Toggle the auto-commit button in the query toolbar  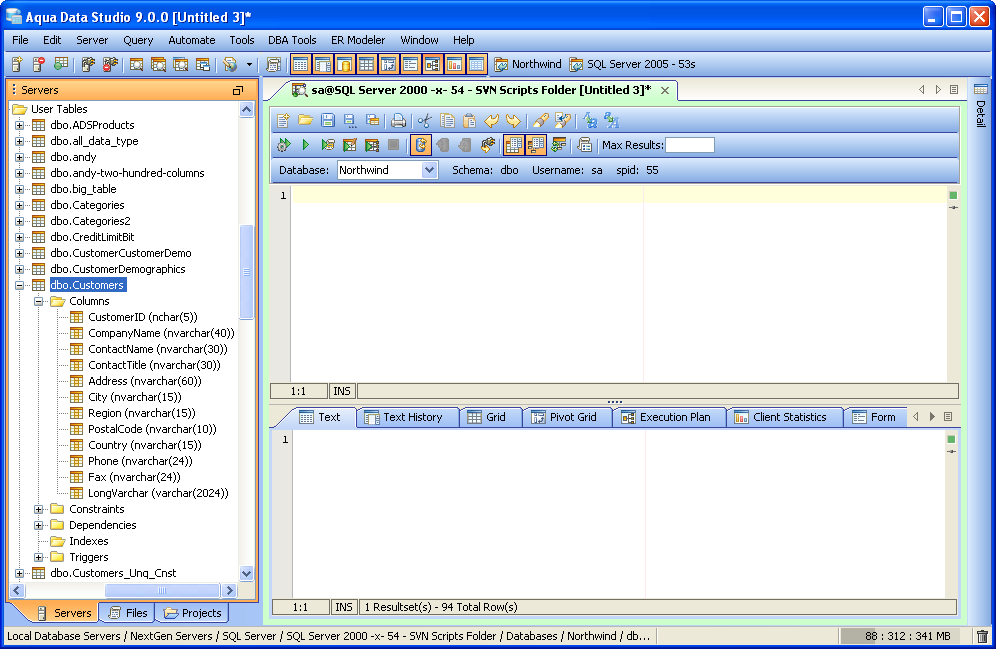click(421, 145)
